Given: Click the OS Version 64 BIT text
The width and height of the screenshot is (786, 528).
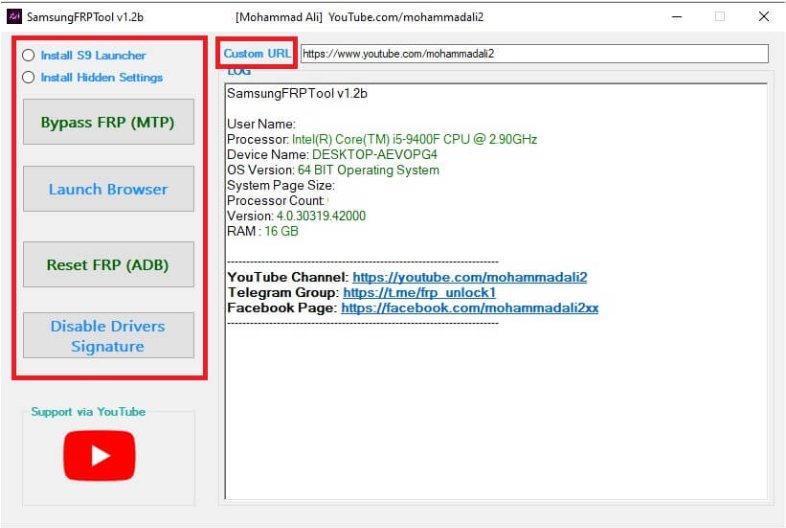Looking at the screenshot, I should coord(333,170).
